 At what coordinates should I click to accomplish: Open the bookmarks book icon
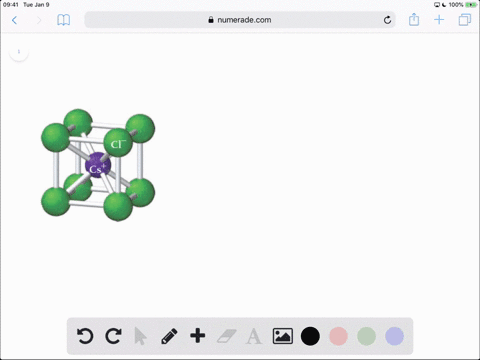63,20
